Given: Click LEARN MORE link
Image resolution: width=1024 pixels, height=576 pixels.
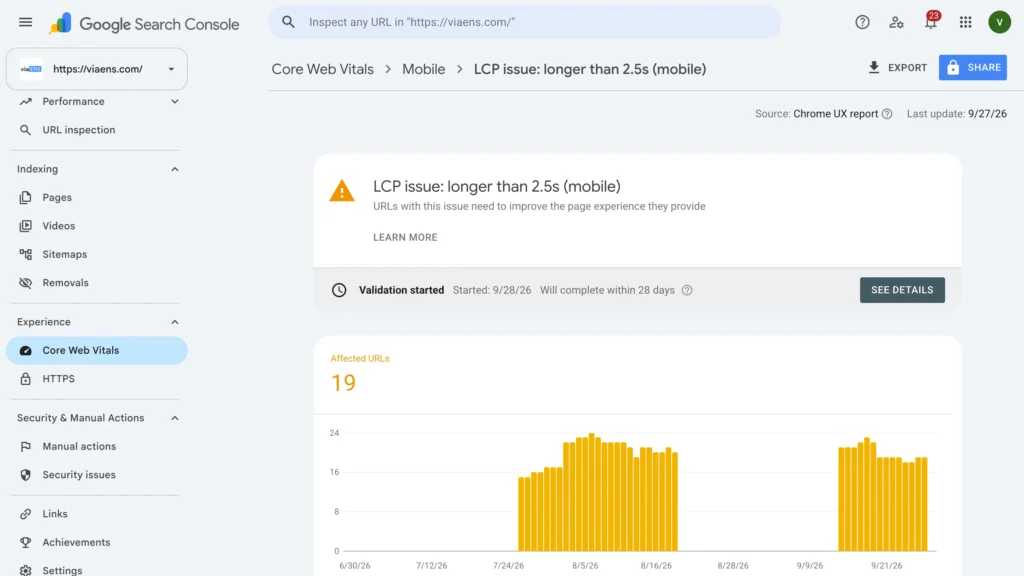Looking at the screenshot, I should click(x=405, y=237).
